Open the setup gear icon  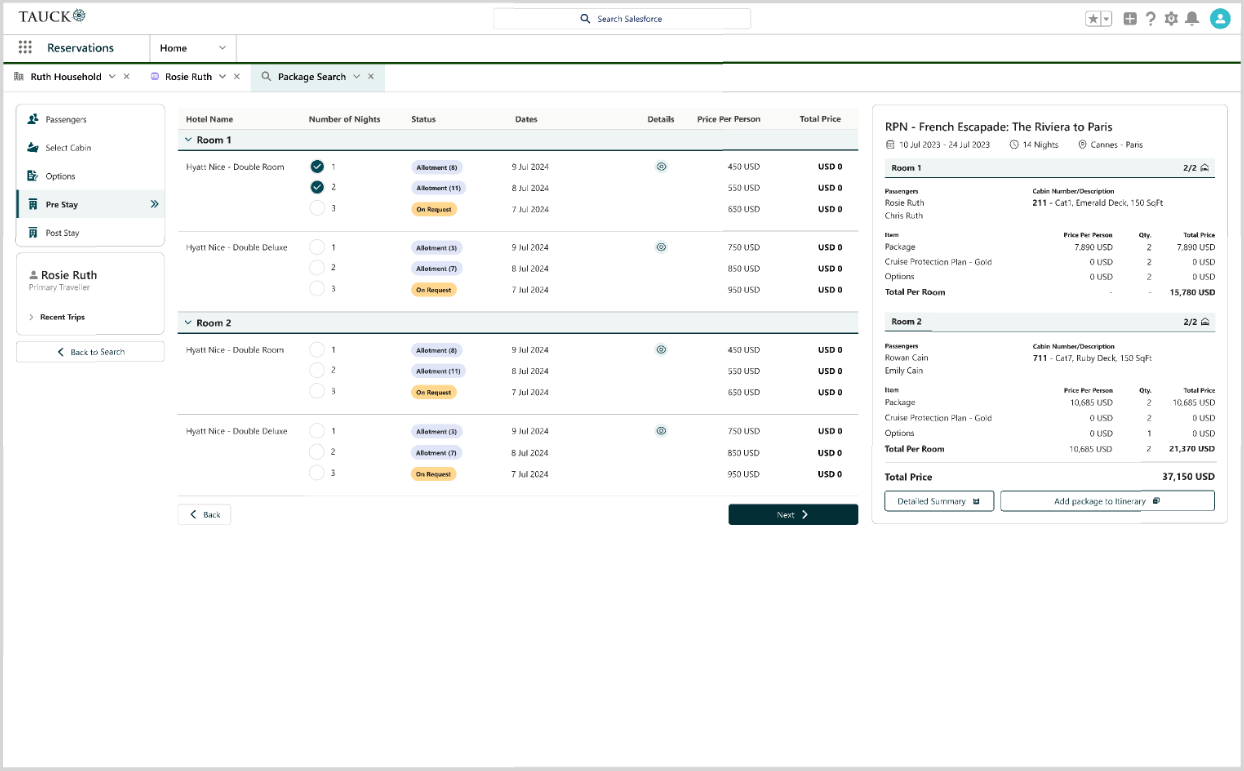coord(1171,19)
